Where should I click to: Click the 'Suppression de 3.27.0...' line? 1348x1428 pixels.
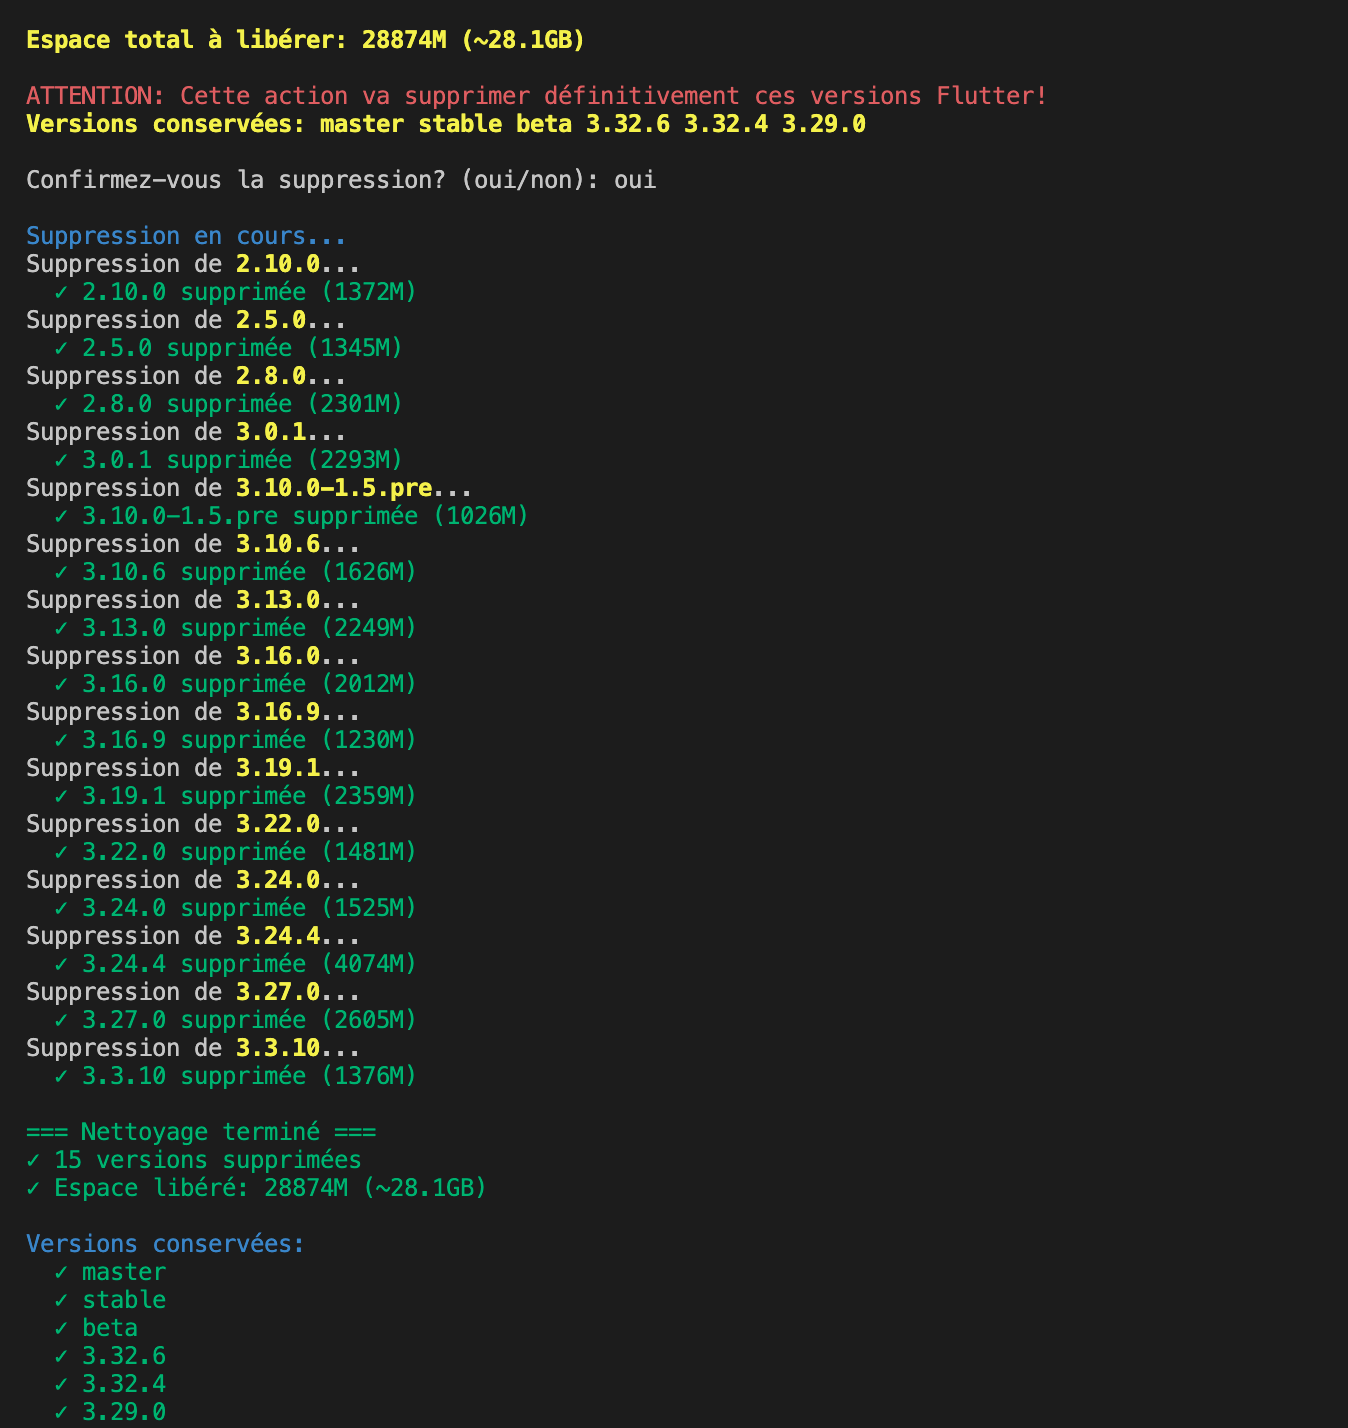click(x=193, y=992)
